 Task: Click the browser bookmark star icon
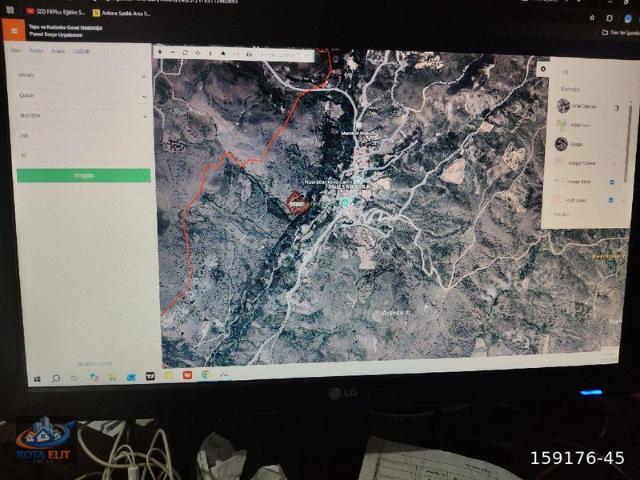pyautogui.click(x=592, y=18)
